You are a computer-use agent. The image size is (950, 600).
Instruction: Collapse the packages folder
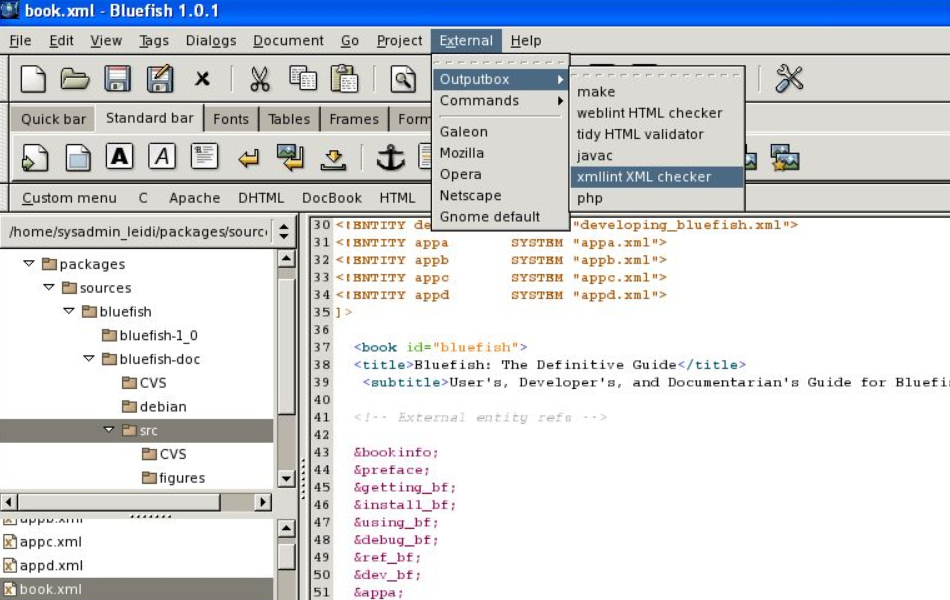28,263
